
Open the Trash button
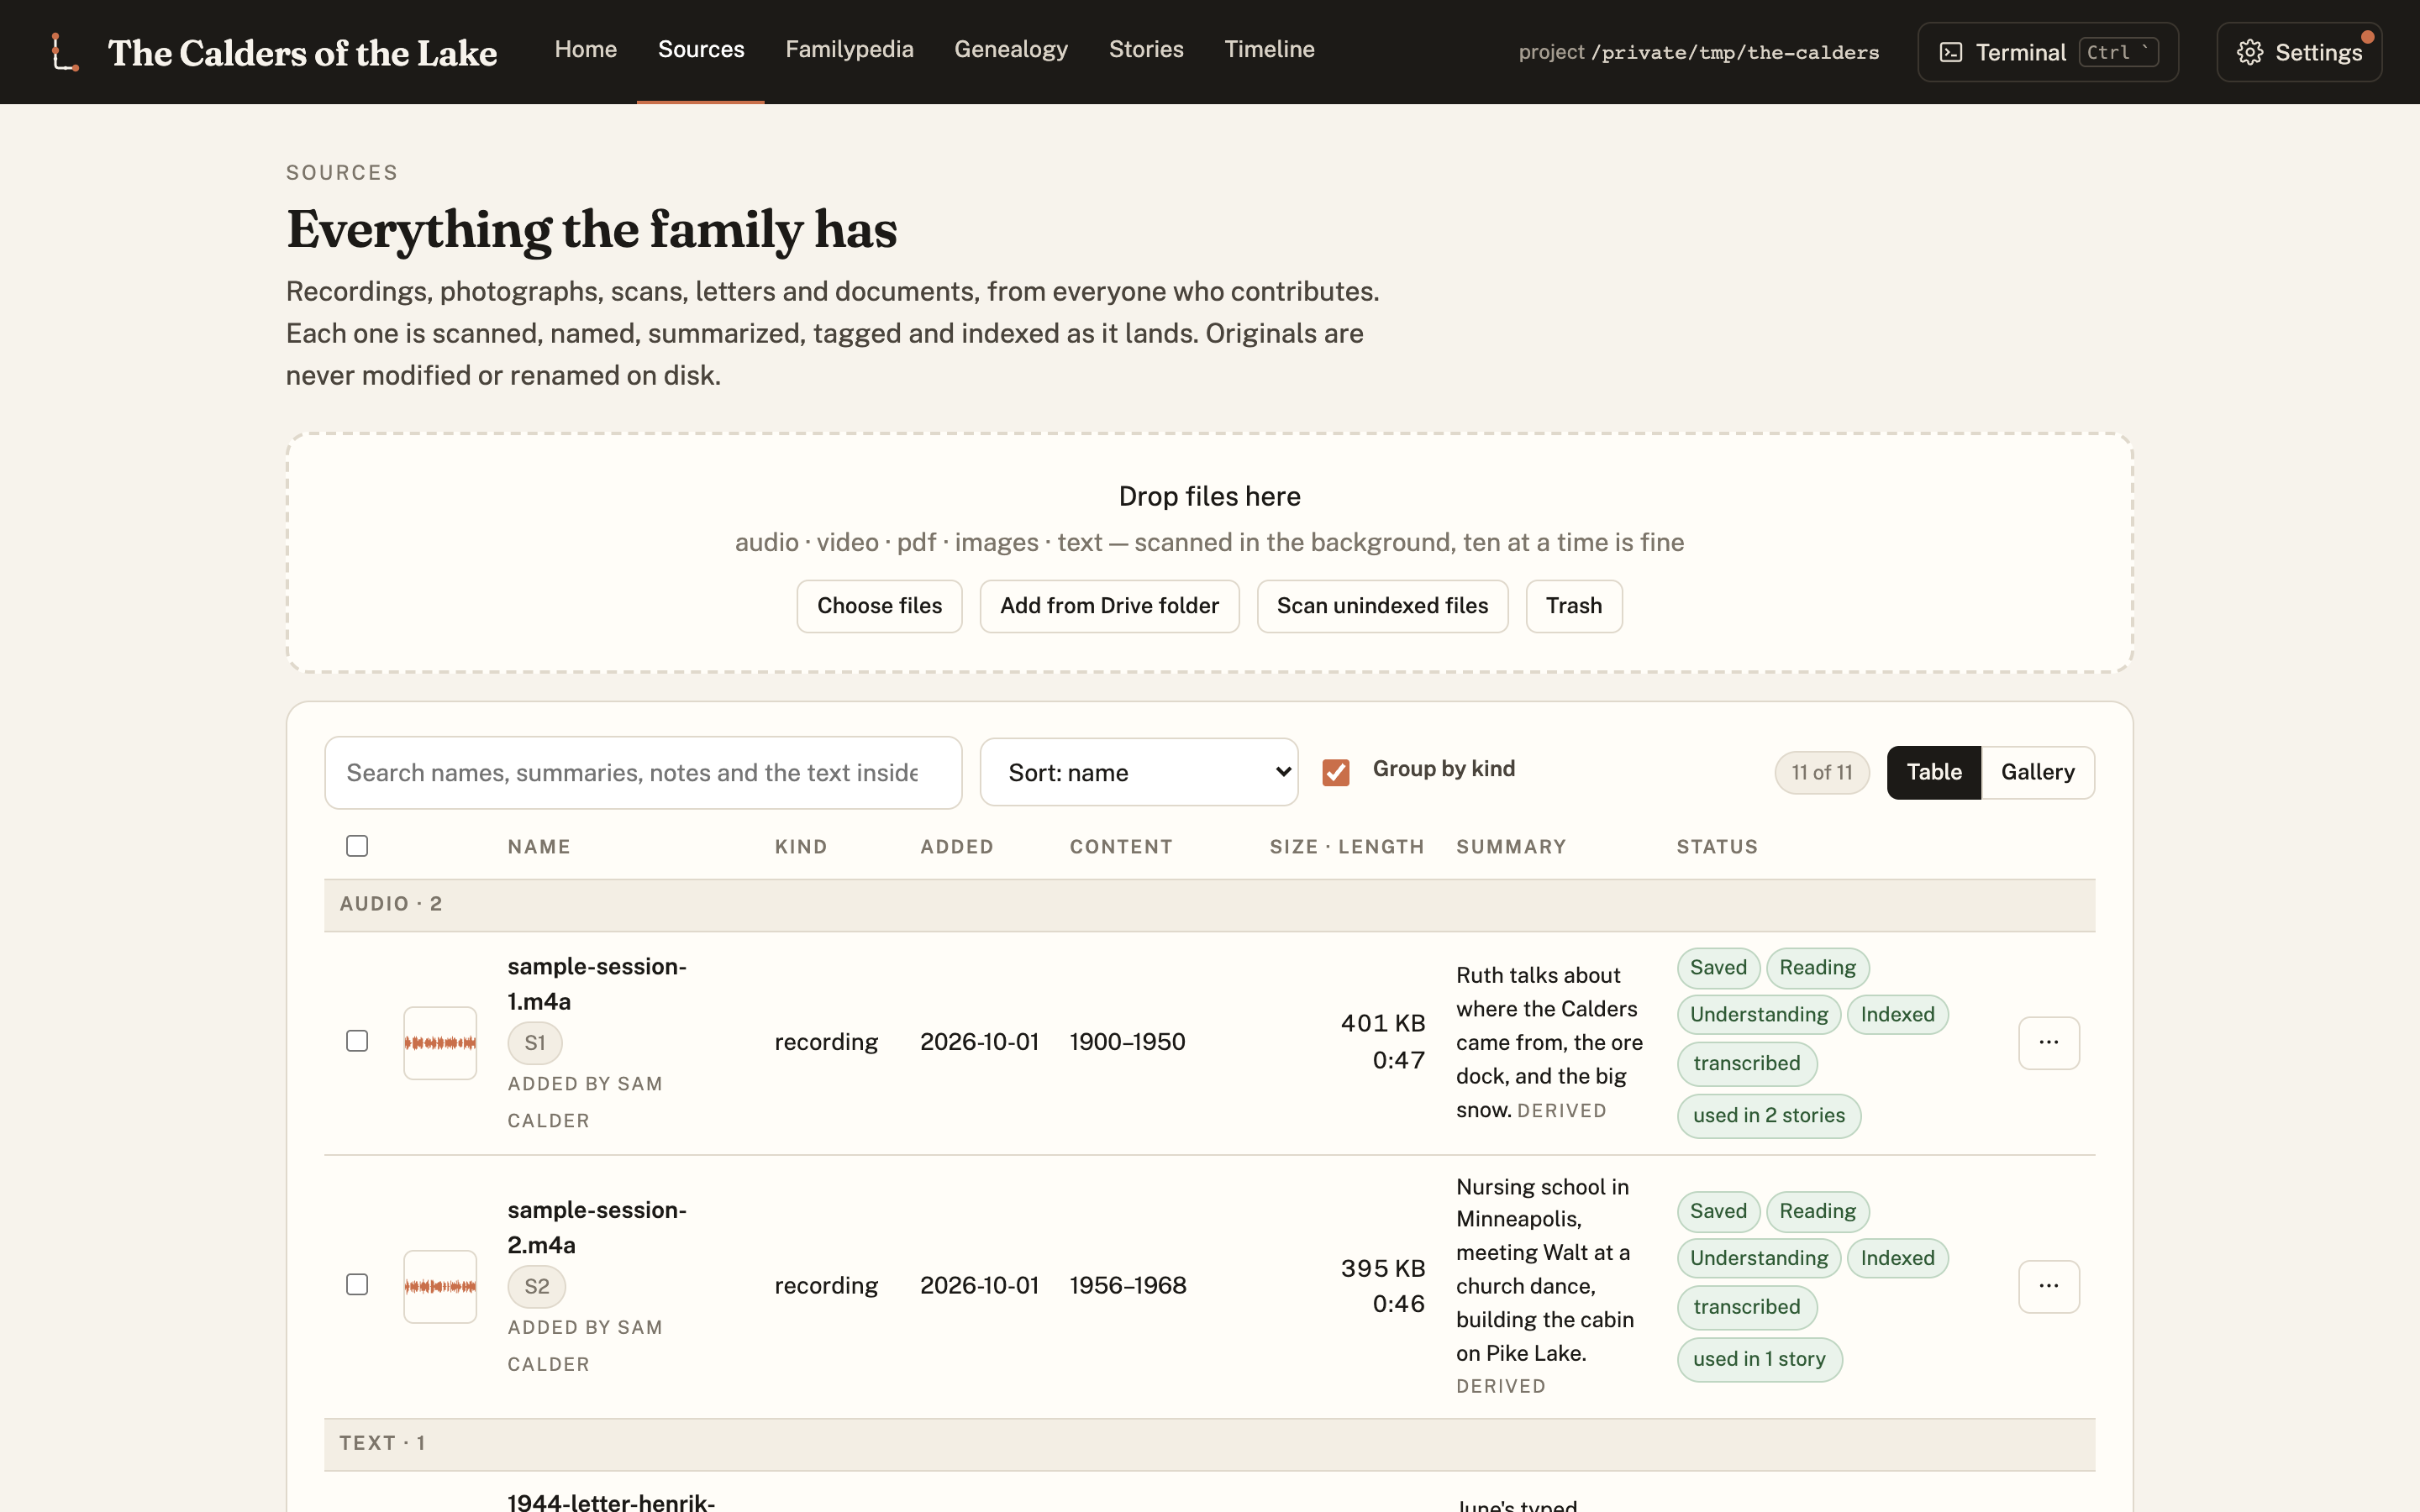(x=1573, y=606)
